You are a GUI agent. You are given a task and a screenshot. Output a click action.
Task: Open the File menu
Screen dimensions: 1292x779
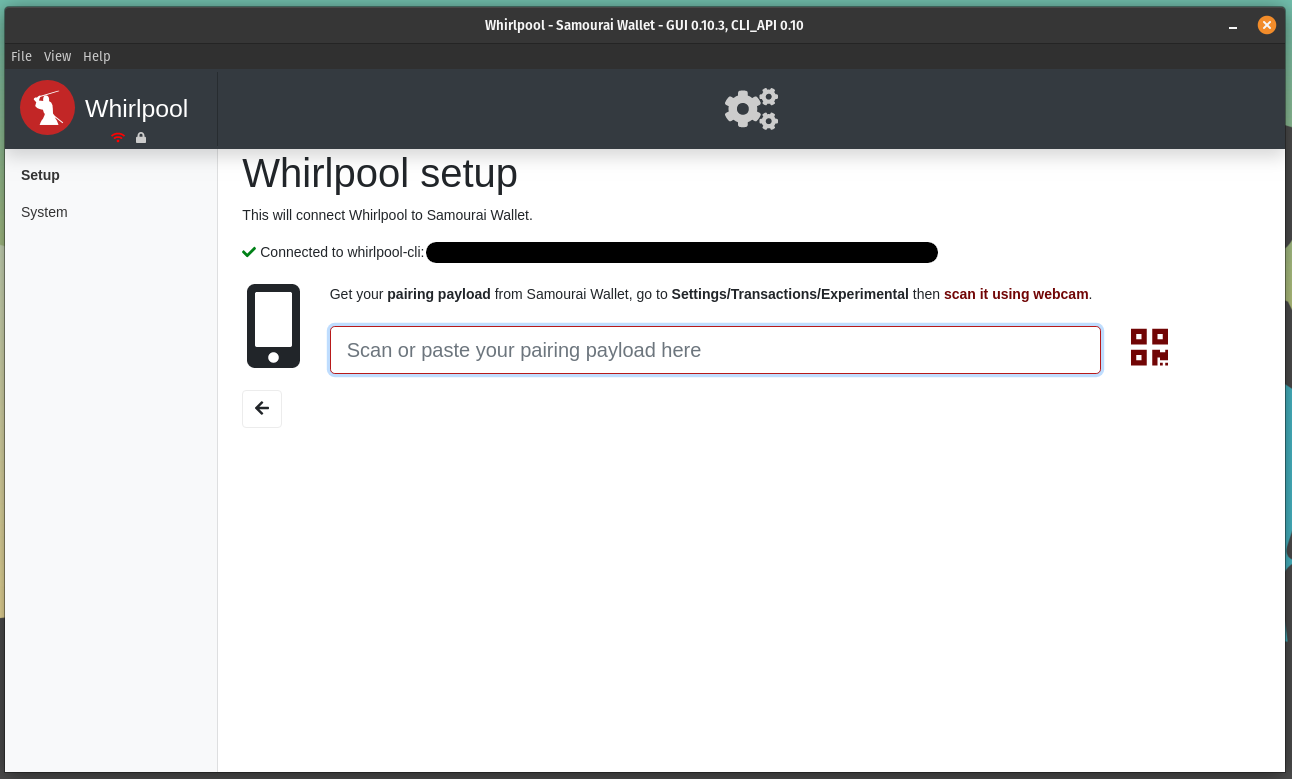tap(21, 56)
